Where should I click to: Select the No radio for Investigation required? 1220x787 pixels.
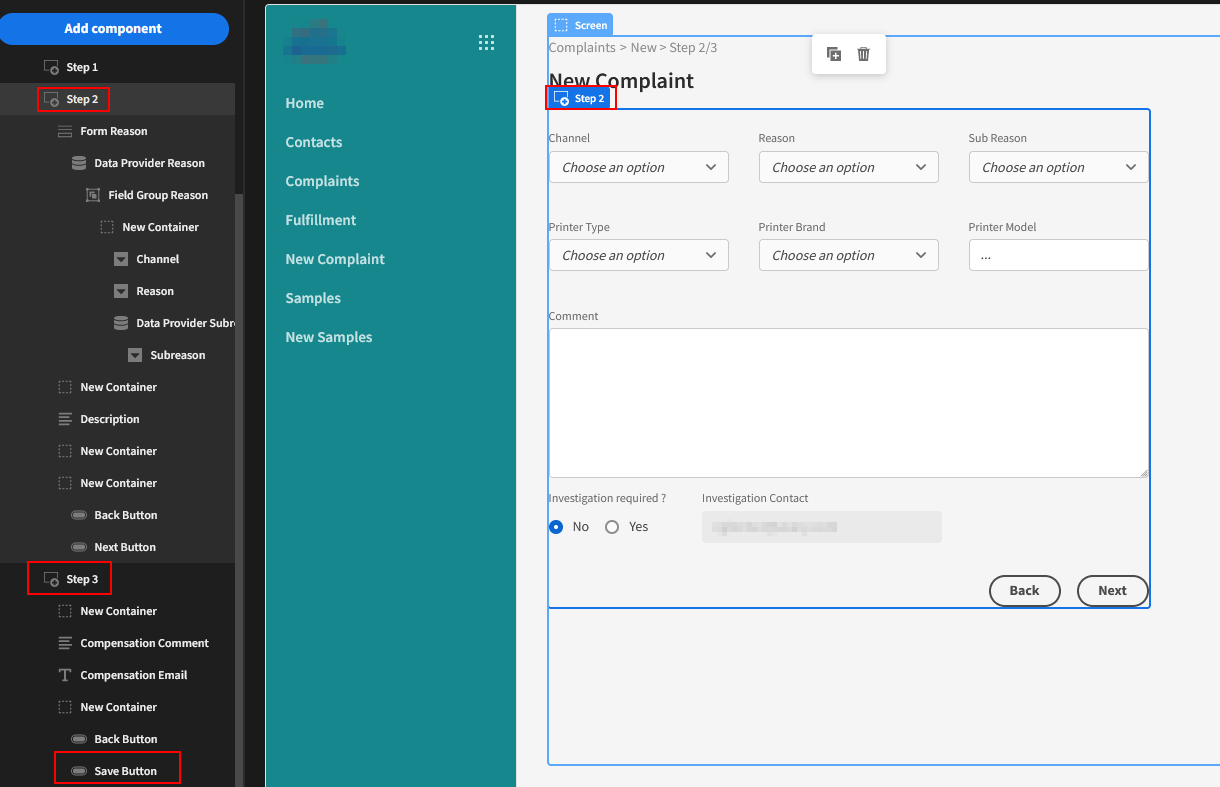pyautogui.click(x=556, y=526)
